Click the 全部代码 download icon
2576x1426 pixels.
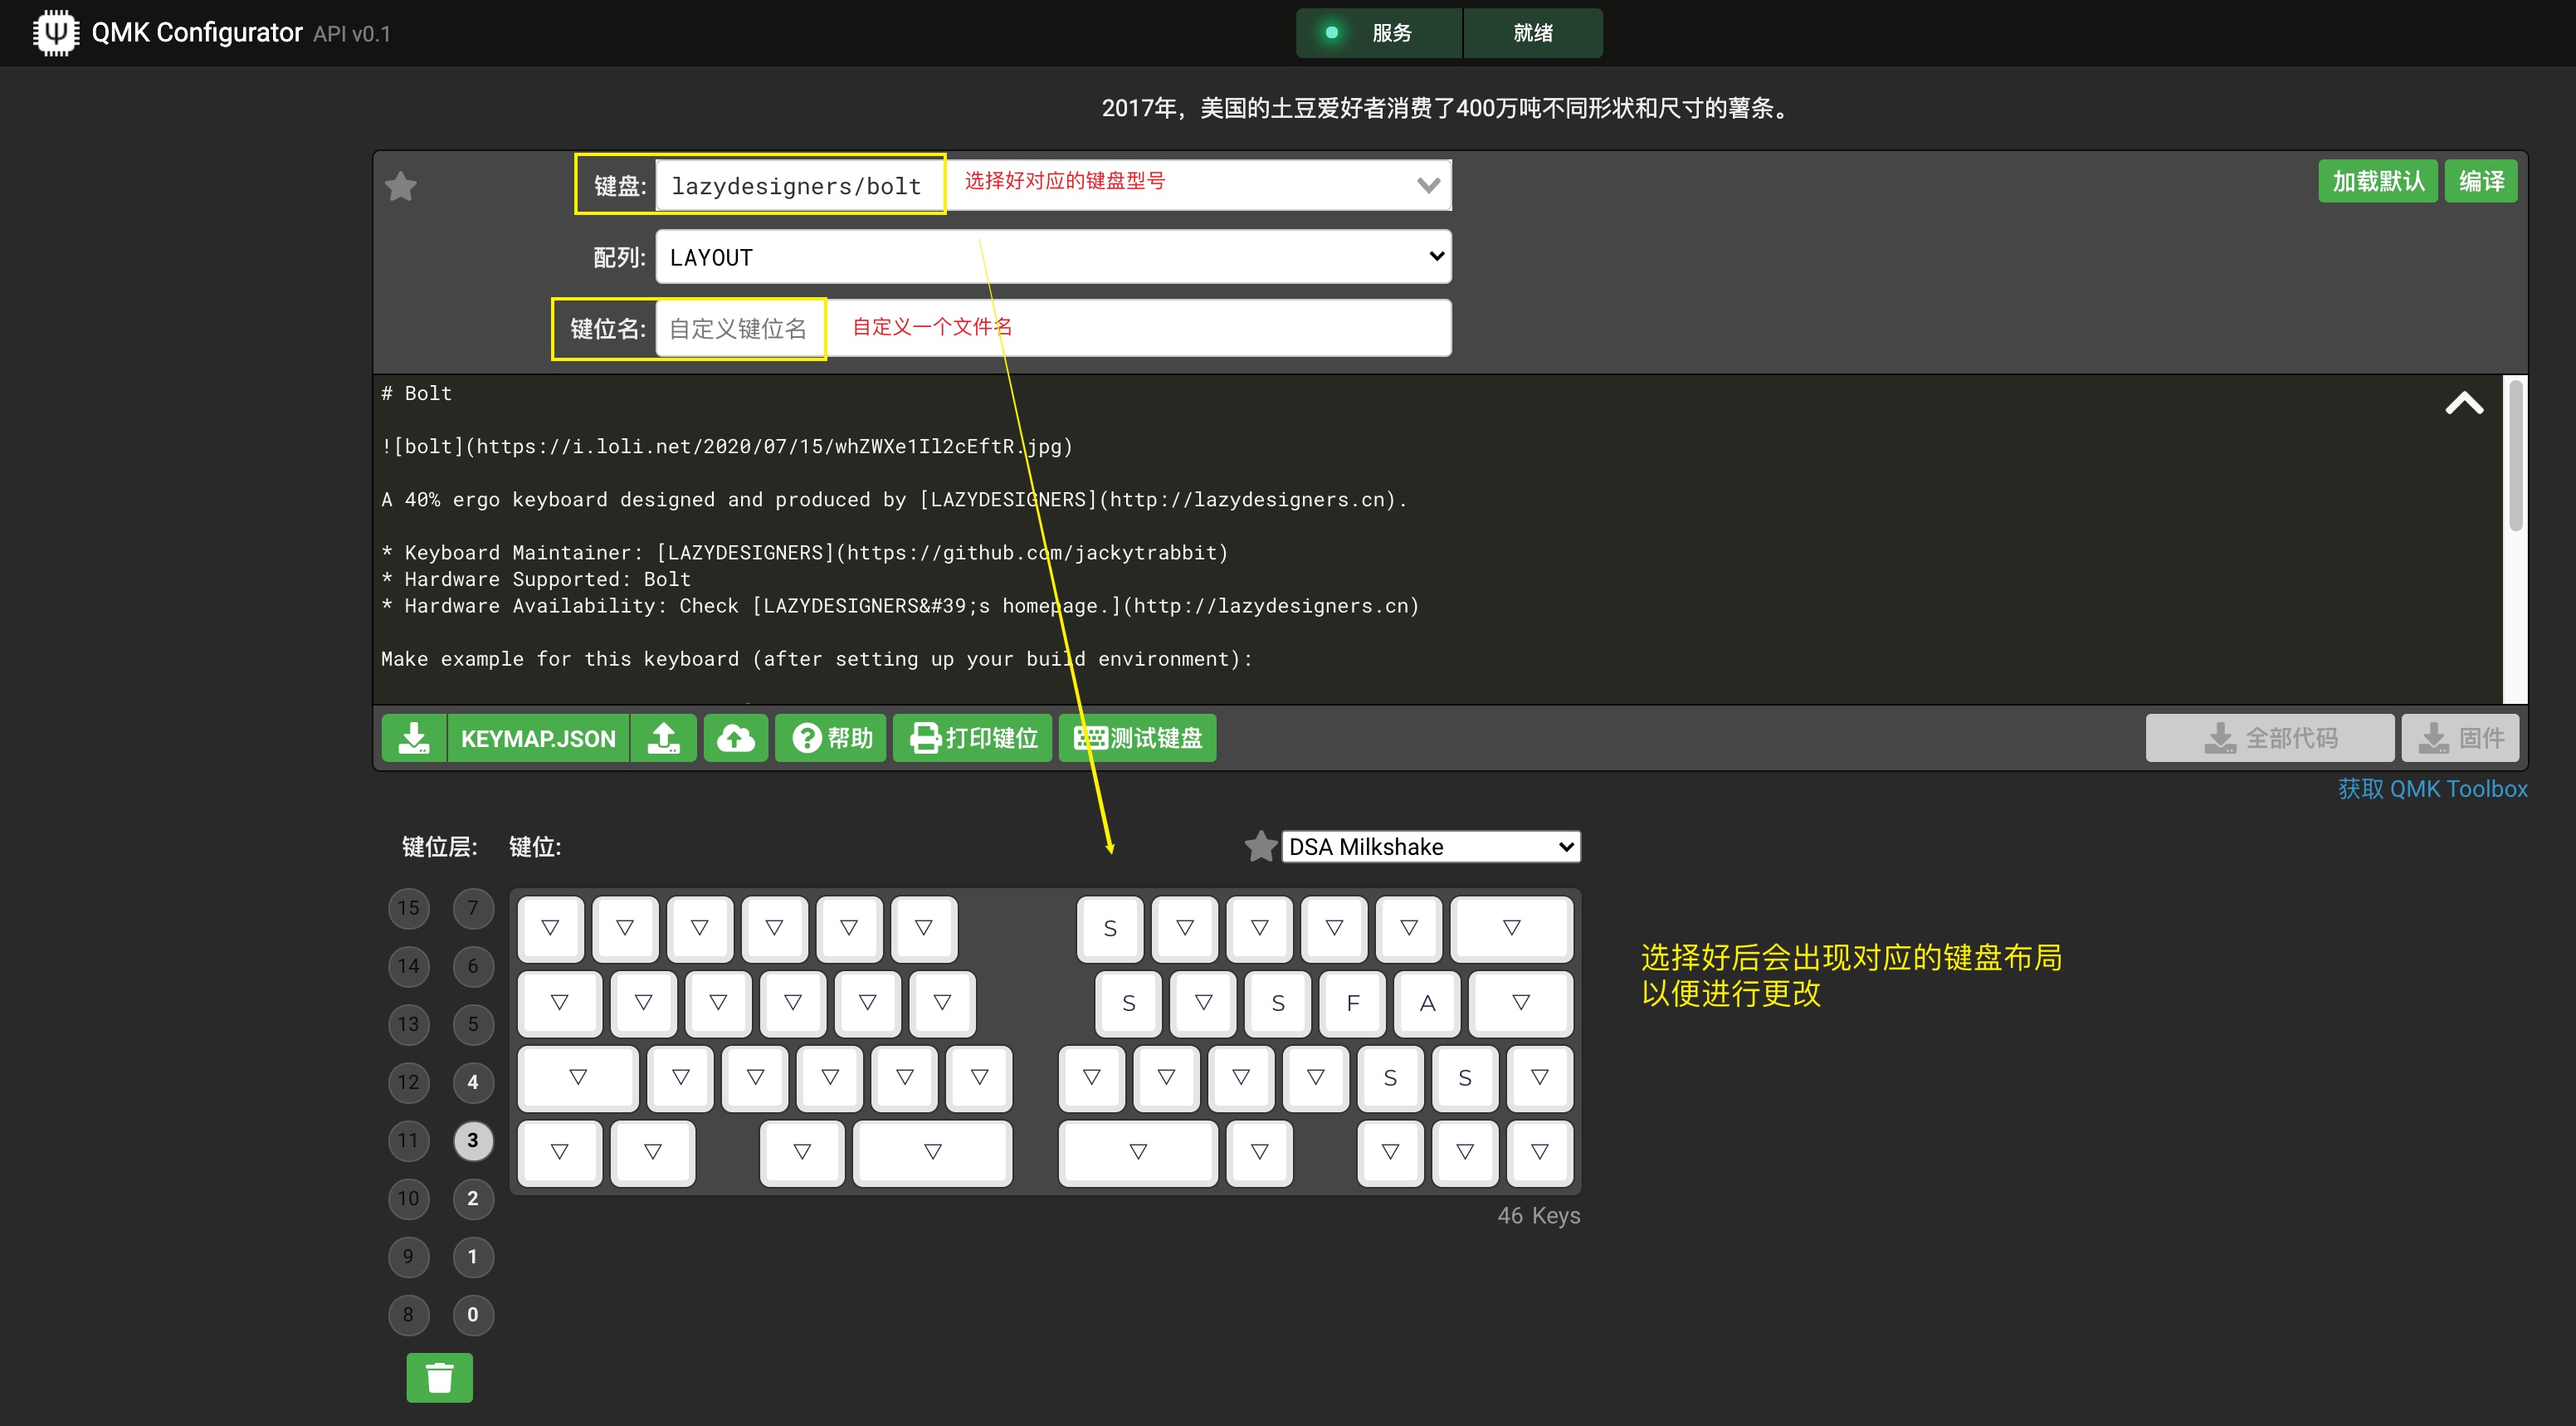2222,737
